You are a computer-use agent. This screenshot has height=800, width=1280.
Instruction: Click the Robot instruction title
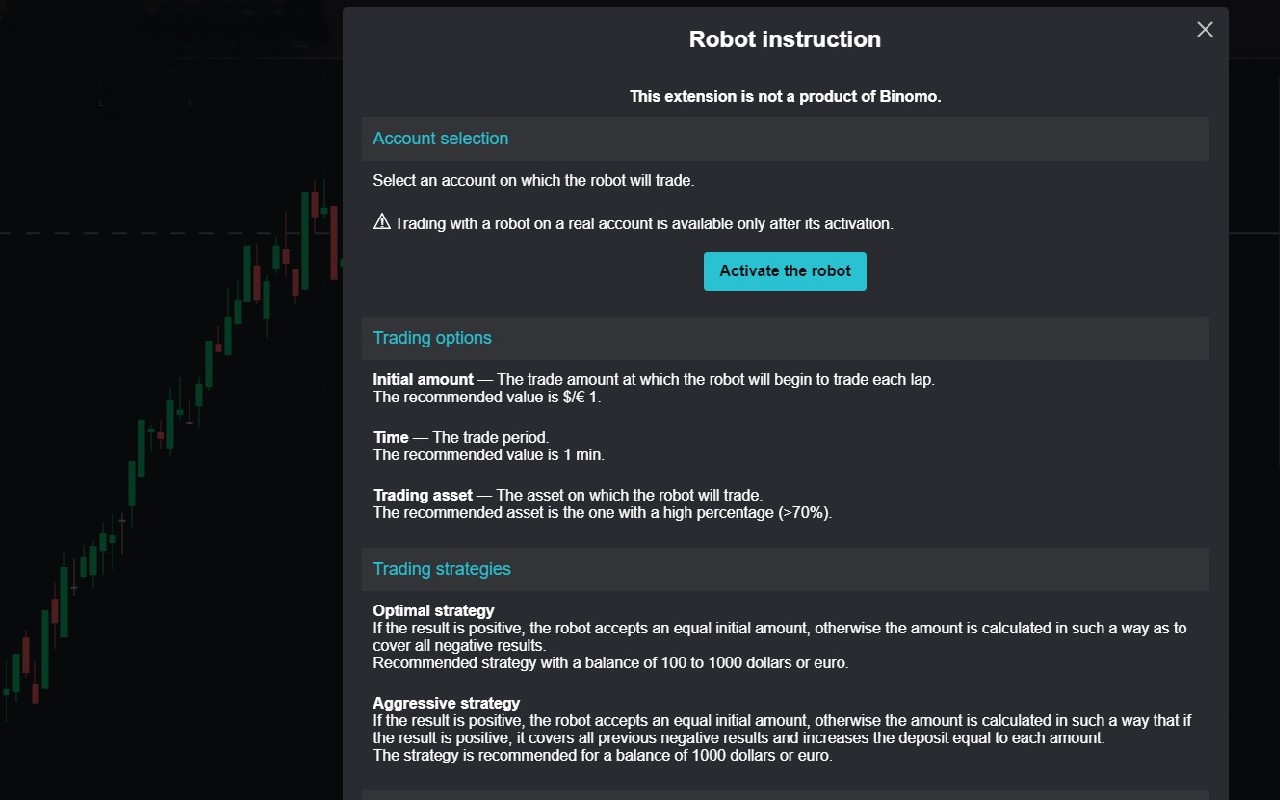785,39
